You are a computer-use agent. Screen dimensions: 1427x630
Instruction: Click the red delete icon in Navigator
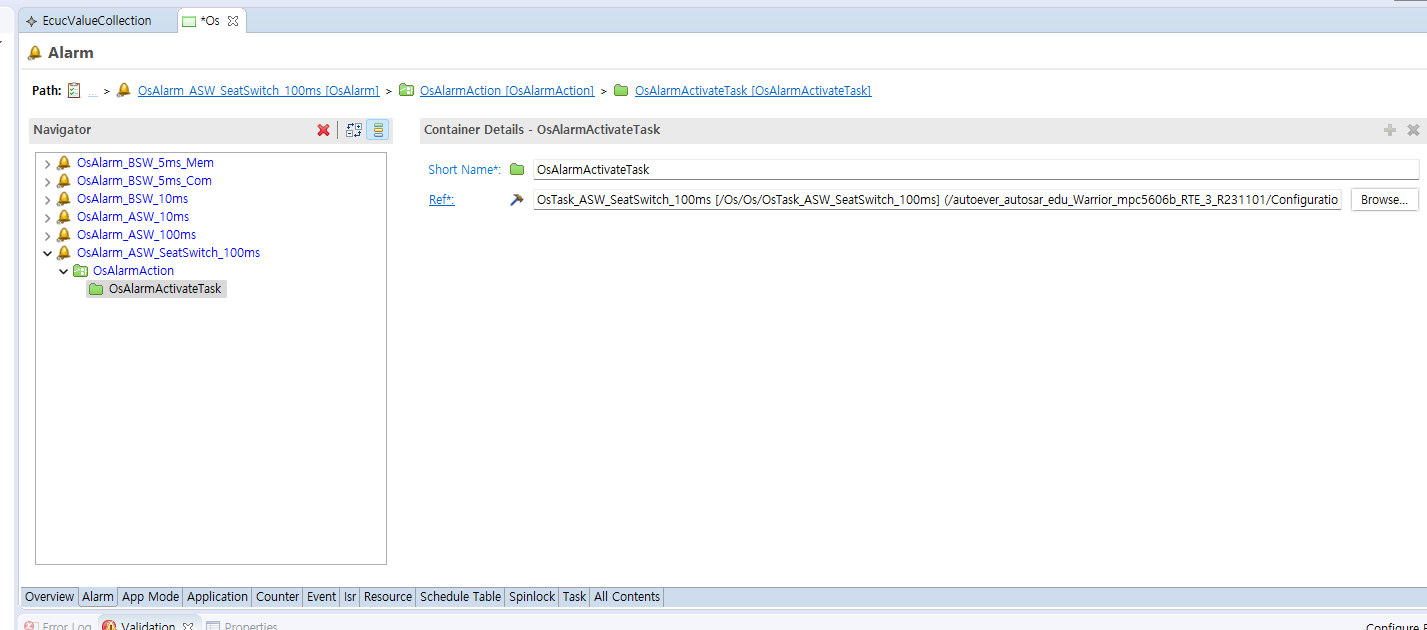[323, 130]
